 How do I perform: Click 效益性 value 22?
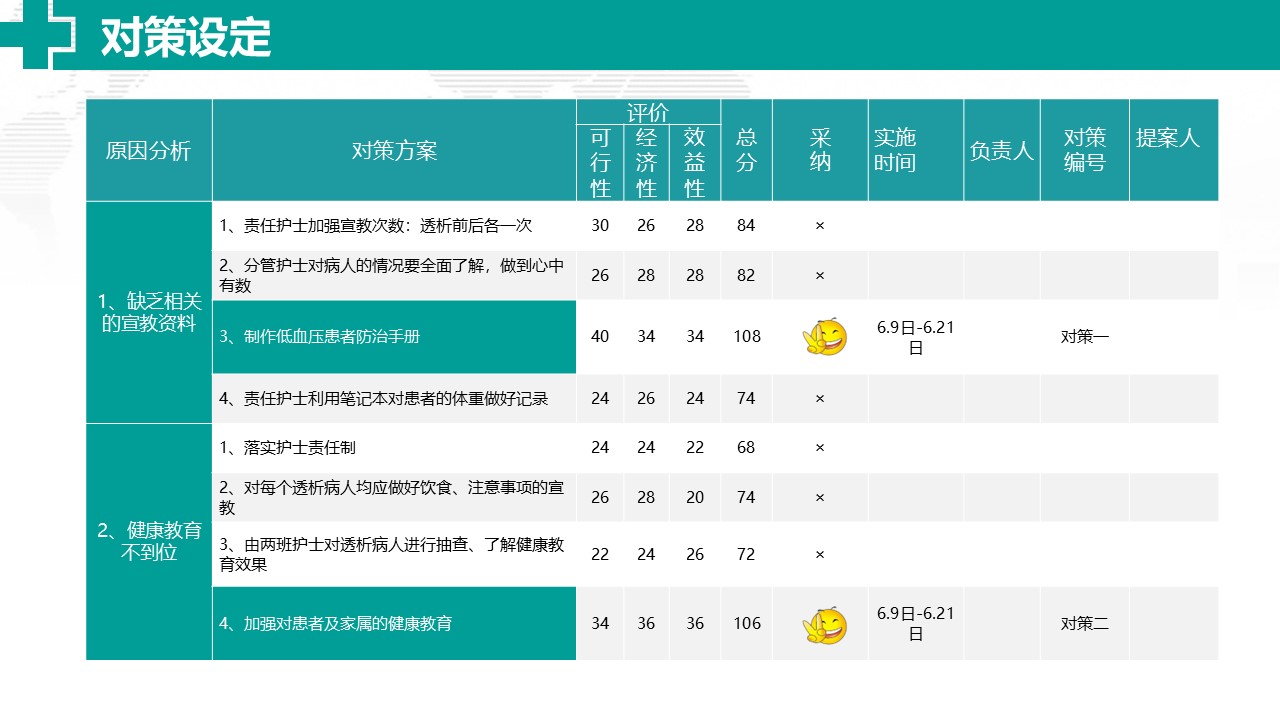[695, 448]
